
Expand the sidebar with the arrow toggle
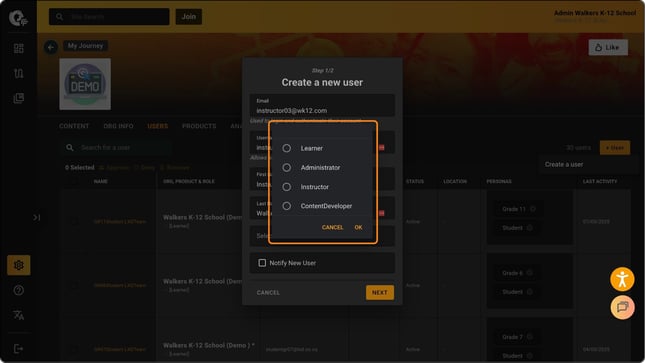[37, 217]
